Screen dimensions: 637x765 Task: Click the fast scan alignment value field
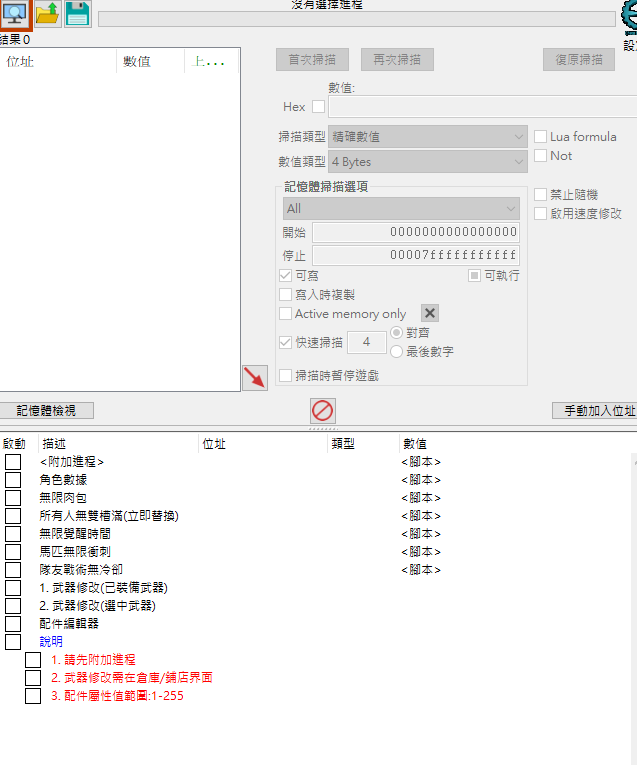[367, 342]
